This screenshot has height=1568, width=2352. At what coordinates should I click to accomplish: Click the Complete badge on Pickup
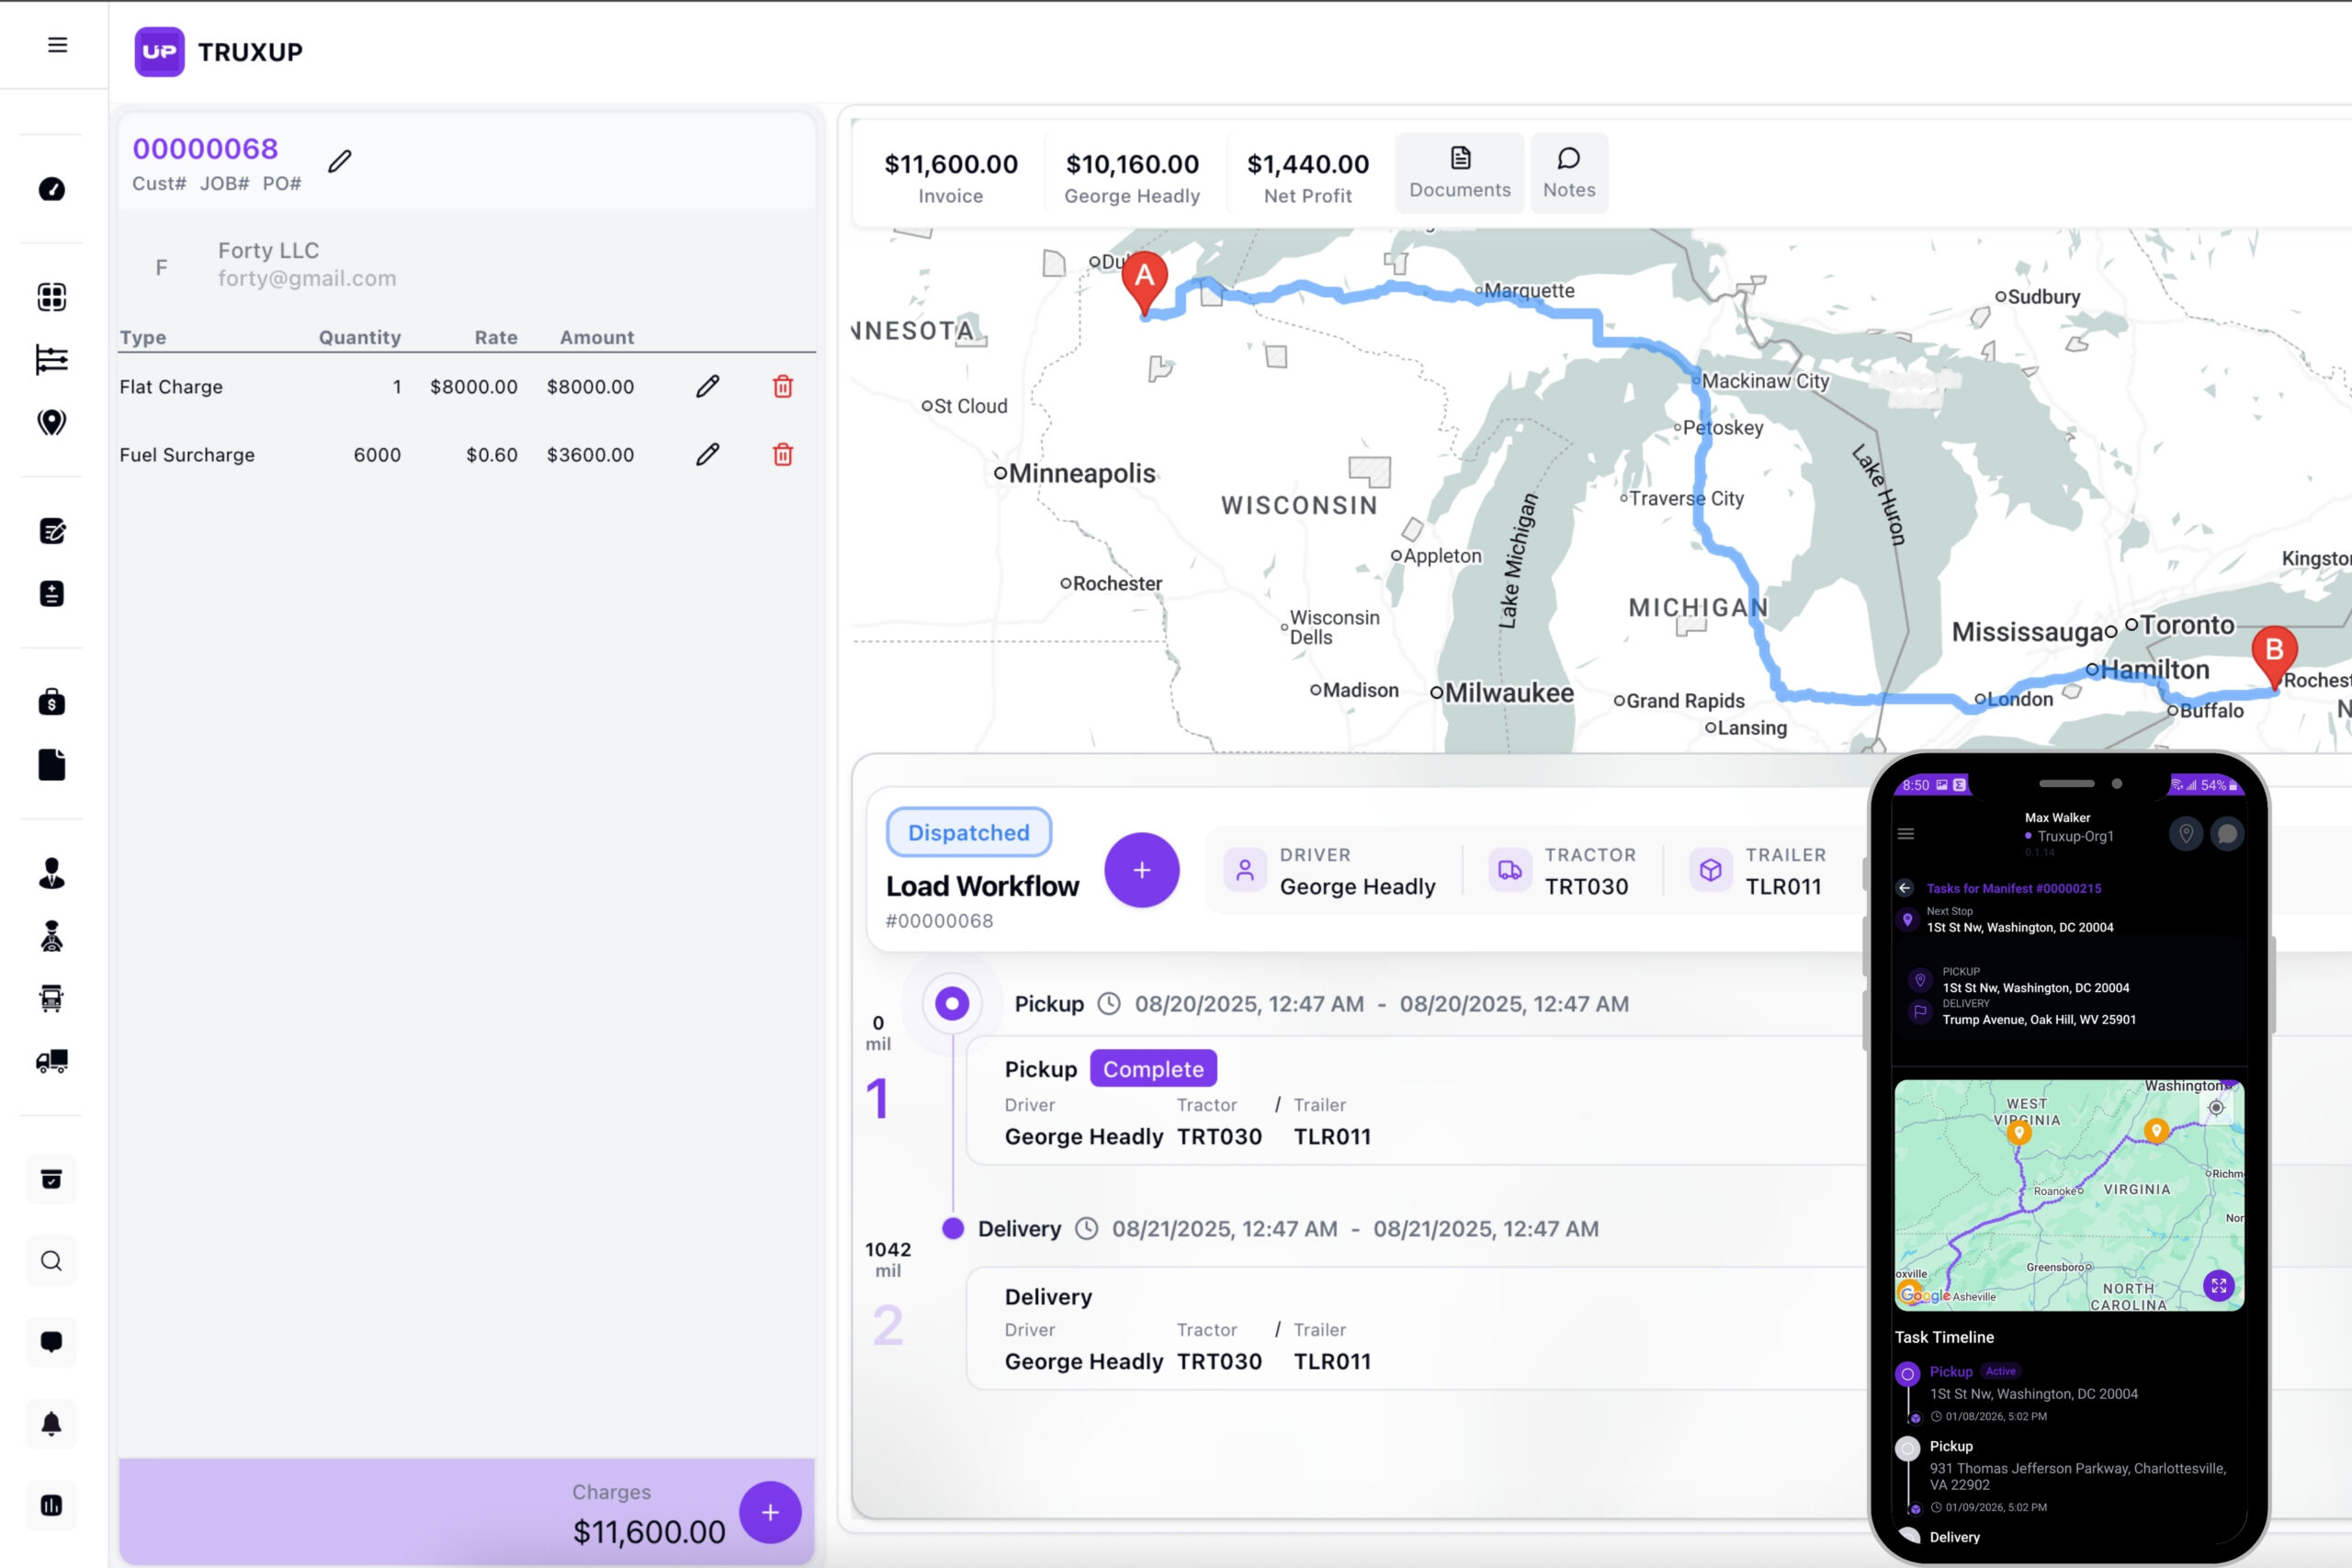1152,1069
